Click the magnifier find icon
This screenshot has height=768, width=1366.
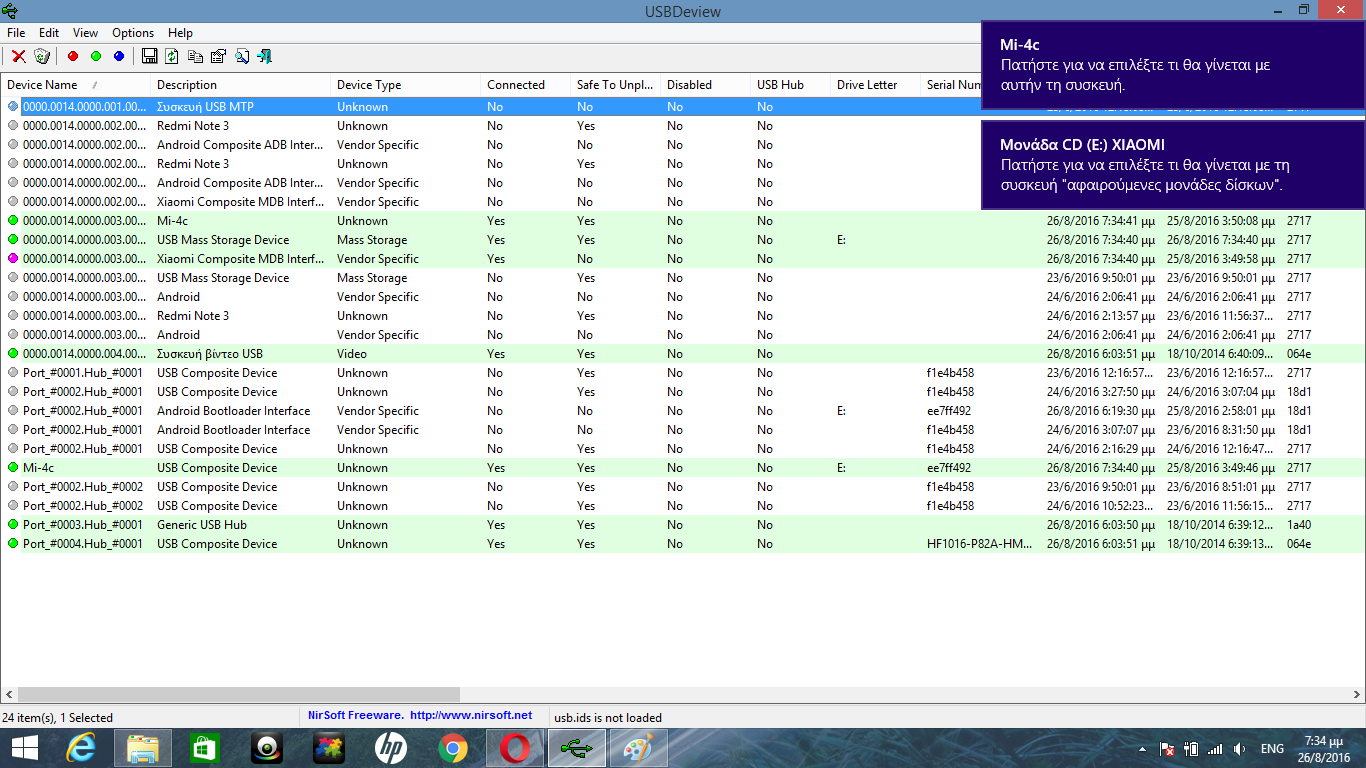pos(241,56)
